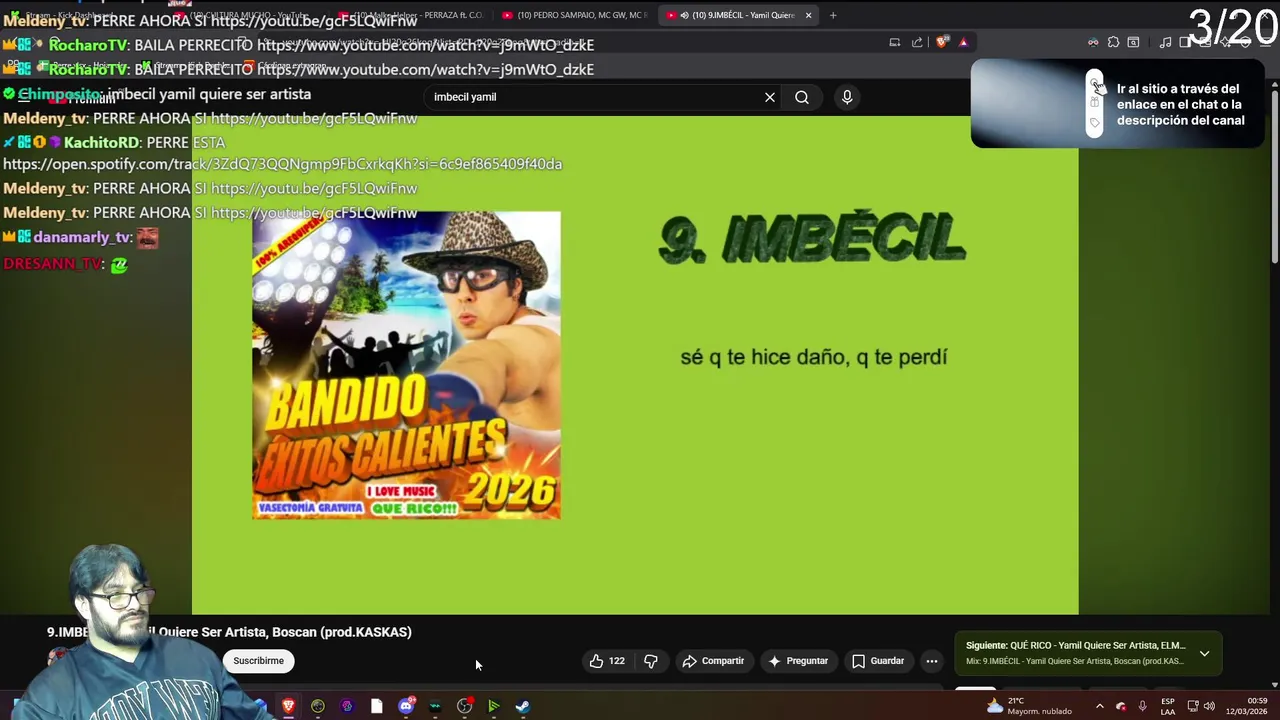Select the lyric 'sé q te hice daño, q te perdí'
This screenshot has height=720, width=1280.
point(813,357)
